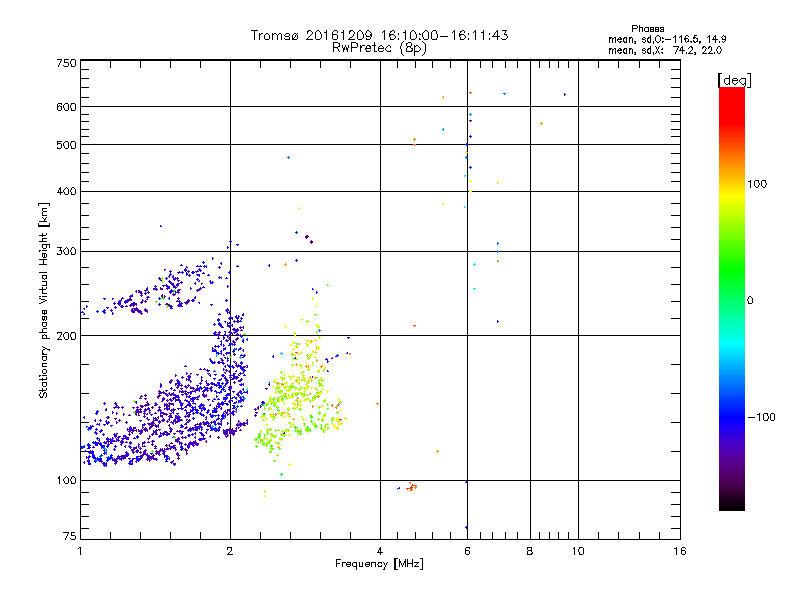Click the x-axis '16' tick label
Viewport: 800px width, 600px height.
click(680, 551)
